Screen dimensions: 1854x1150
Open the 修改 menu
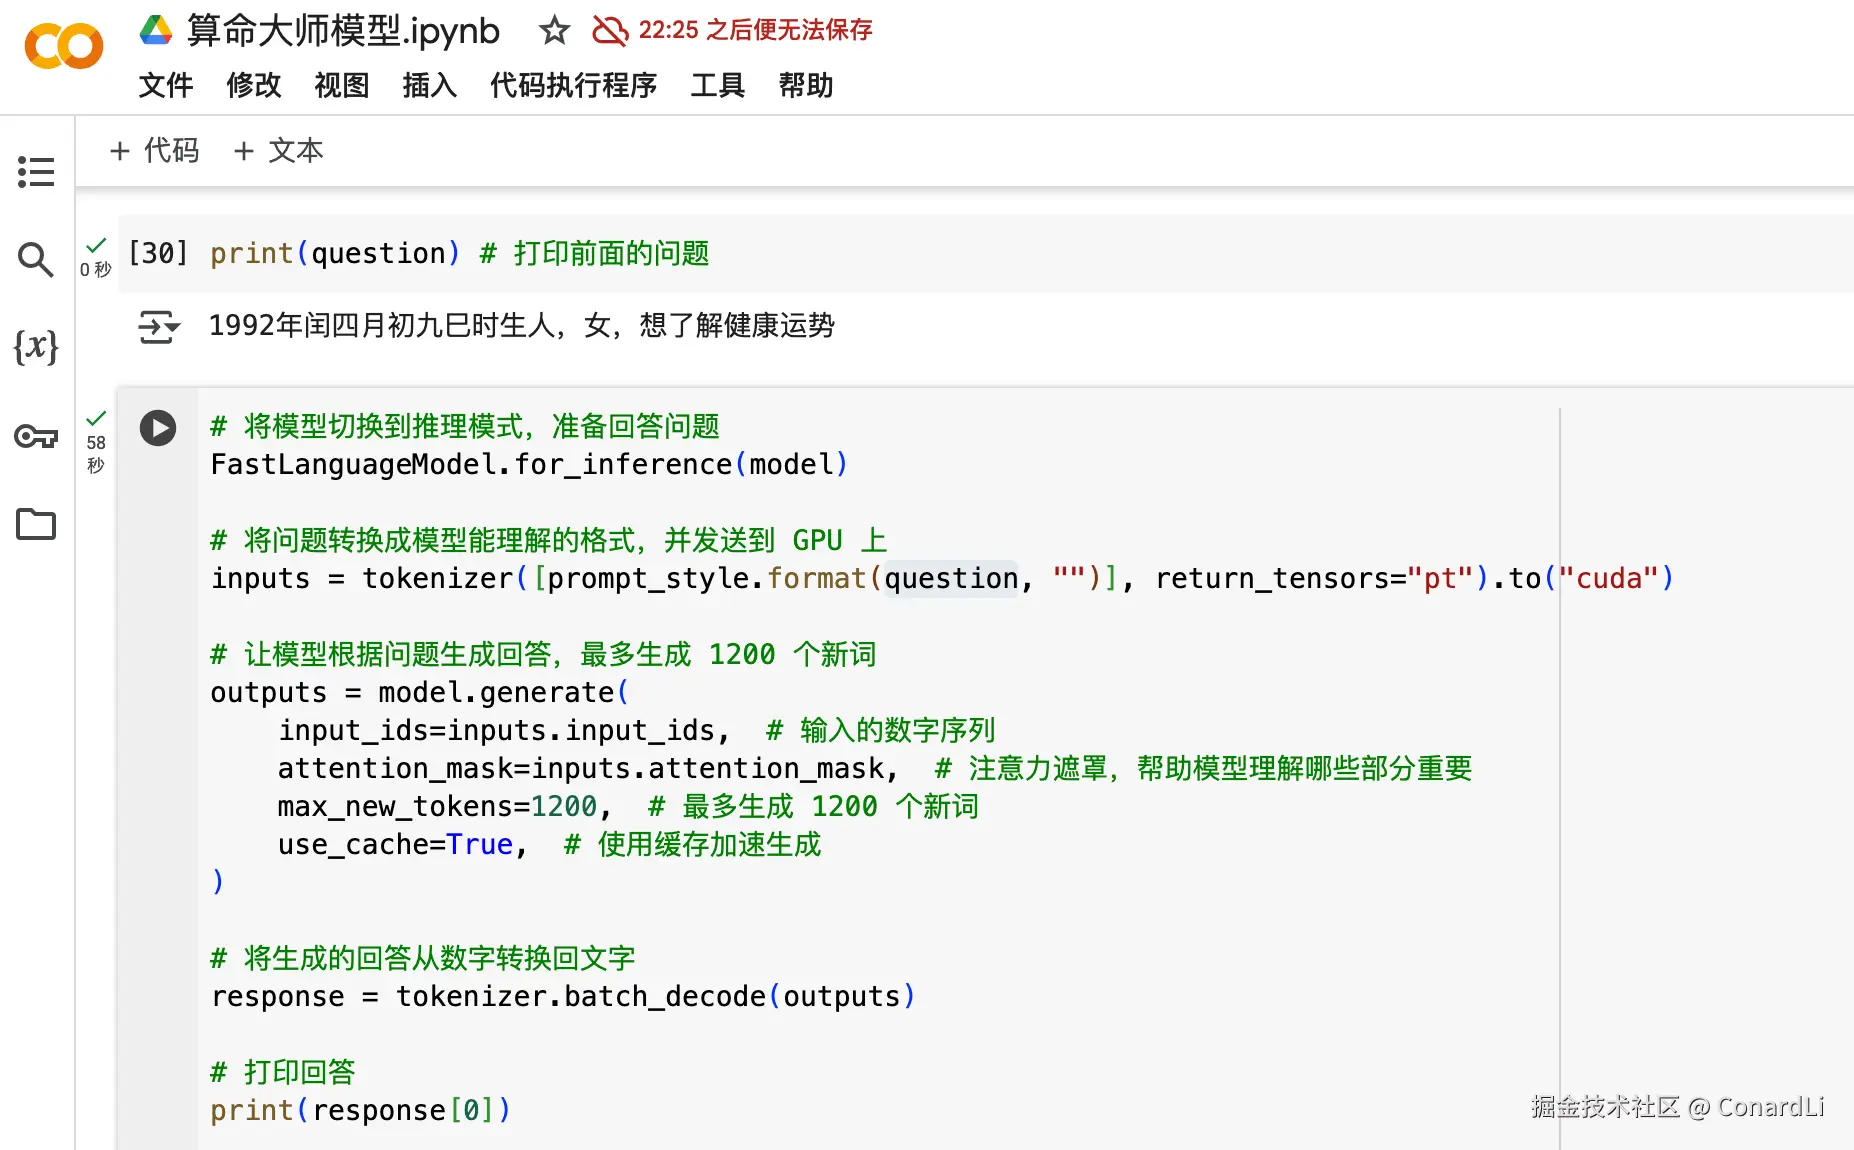coord(254,85)
